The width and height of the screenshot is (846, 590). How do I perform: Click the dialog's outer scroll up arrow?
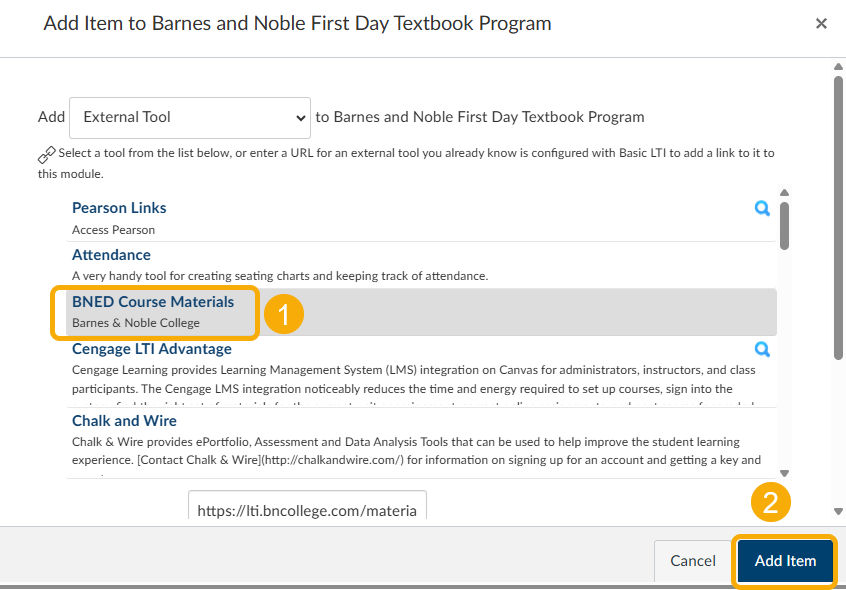click(x=838, y=66)
